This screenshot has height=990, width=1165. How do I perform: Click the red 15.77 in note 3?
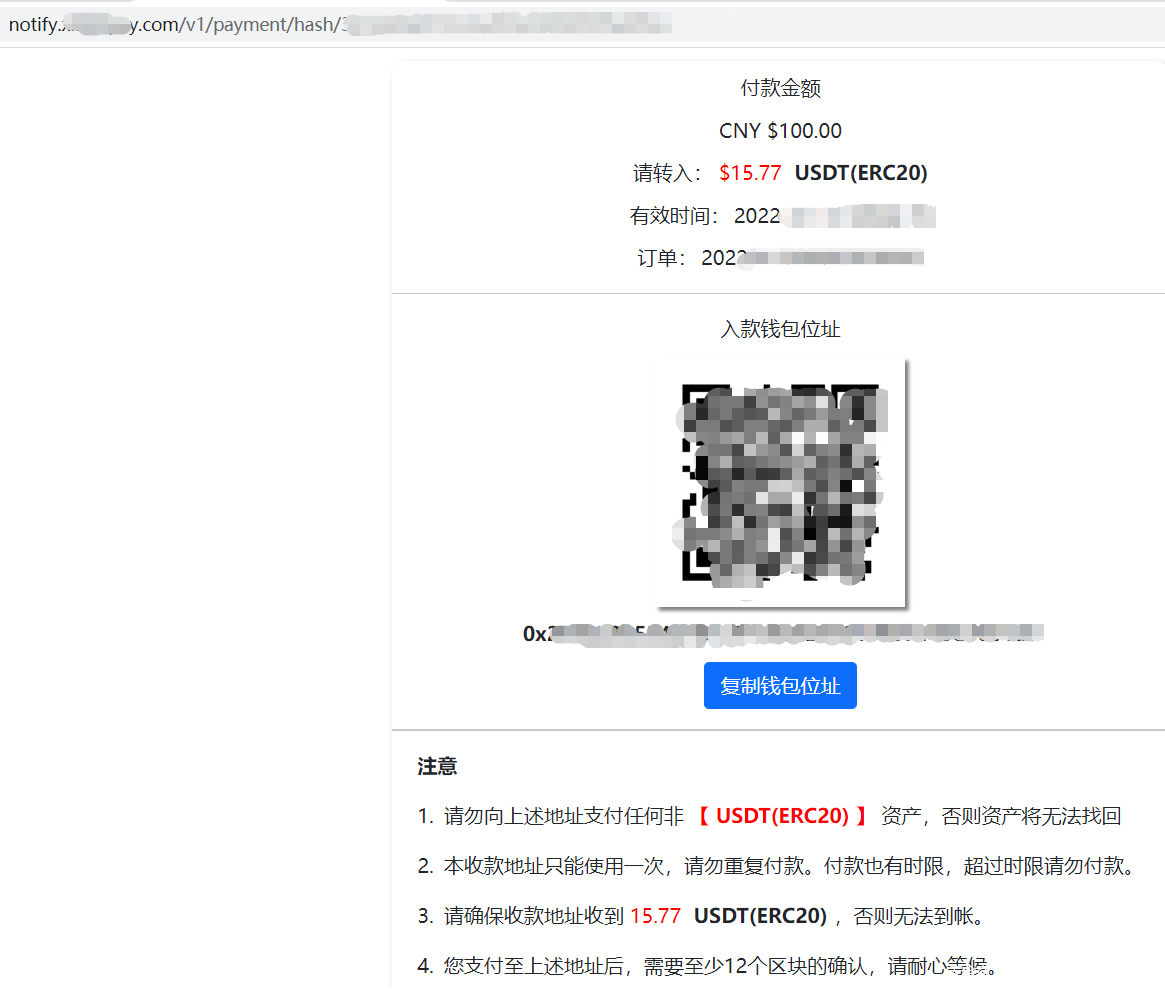(x=655, y=916)
